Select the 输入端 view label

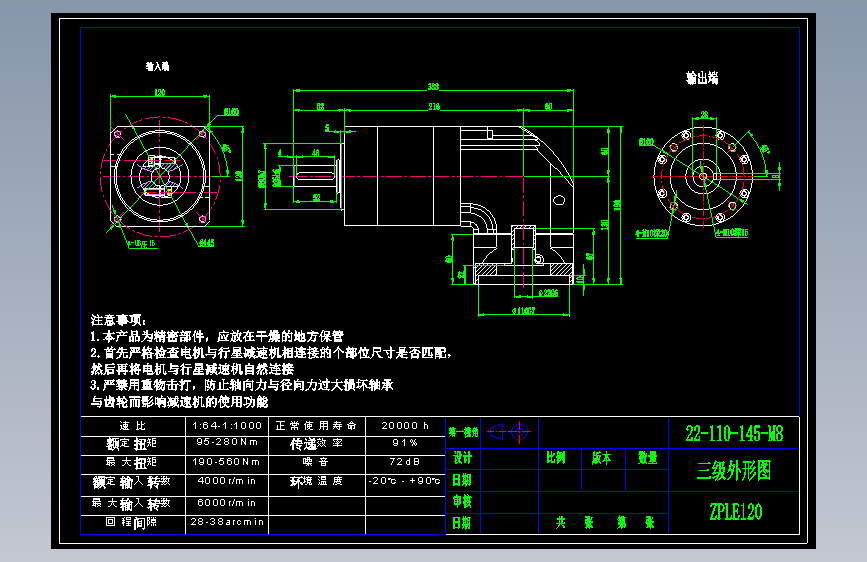coord(158,66)
